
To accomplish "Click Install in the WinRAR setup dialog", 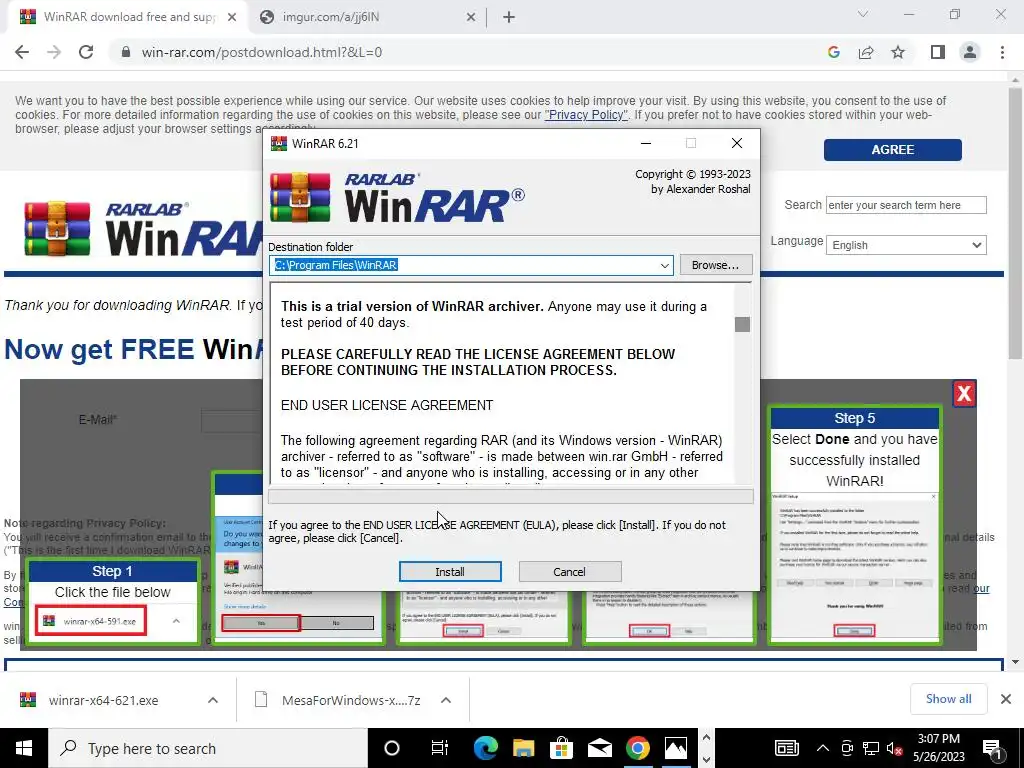I will [450, 571].
